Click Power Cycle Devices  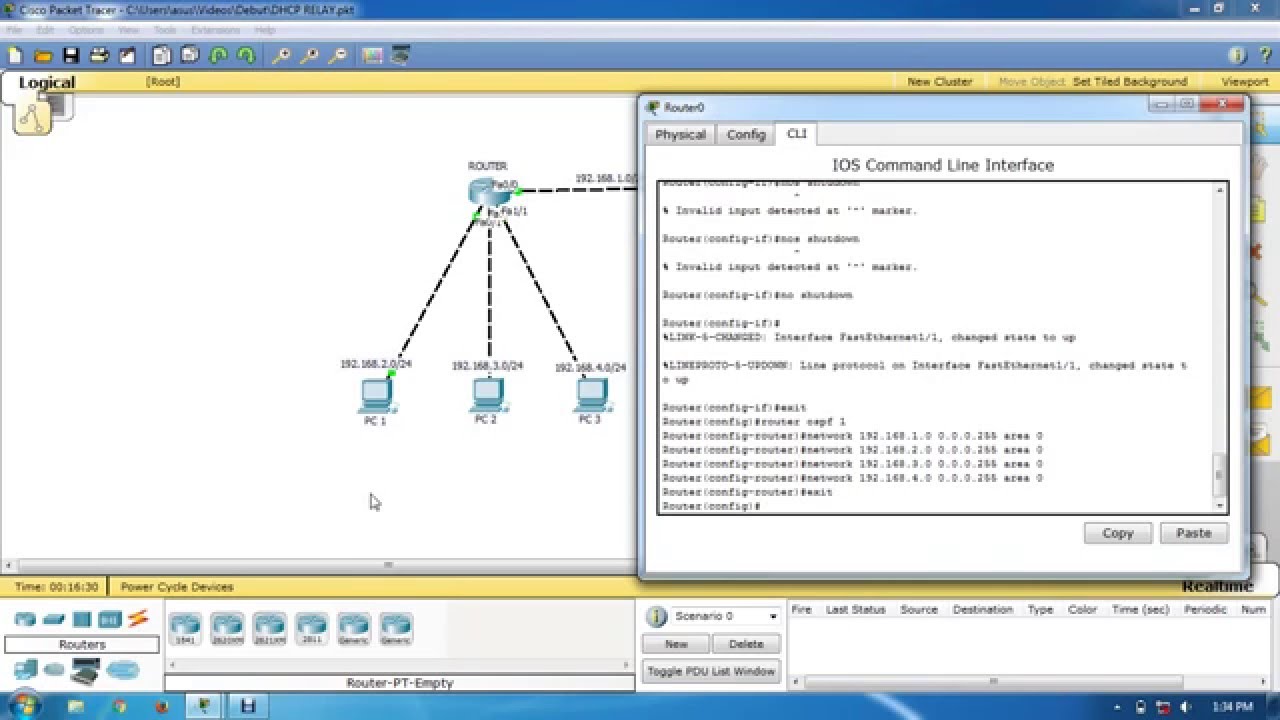point(177,587)
